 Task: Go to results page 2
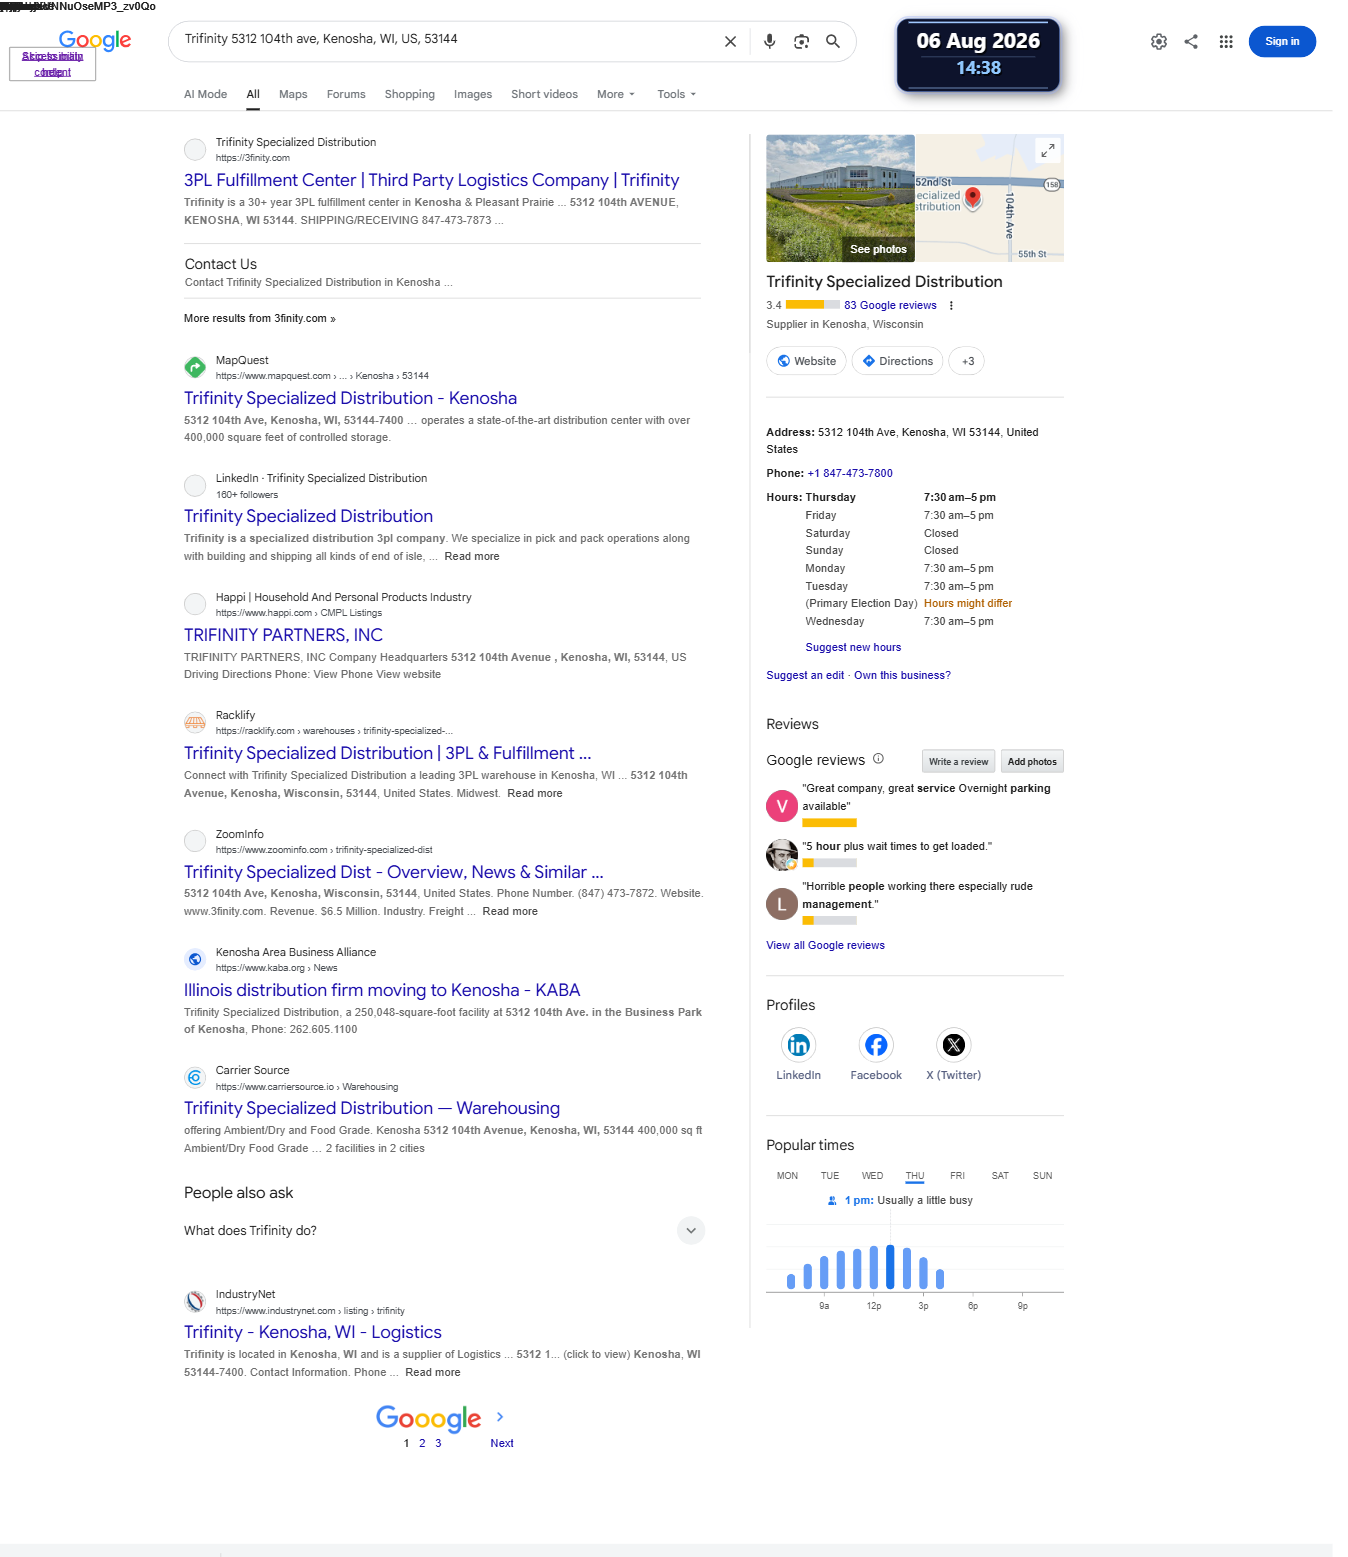click(422, 1443)
